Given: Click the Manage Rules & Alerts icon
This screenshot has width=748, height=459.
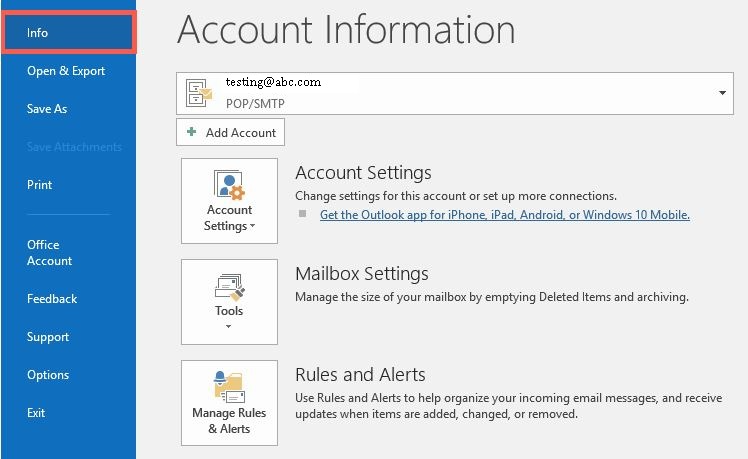Looking at the screenshot, I should tap(229, 386).
